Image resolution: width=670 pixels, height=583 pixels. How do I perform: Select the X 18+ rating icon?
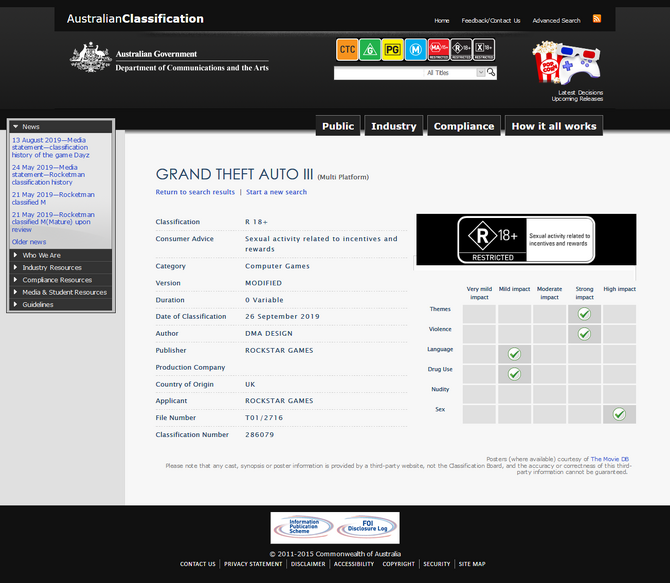pyautogui.click(x=484, y=49)
